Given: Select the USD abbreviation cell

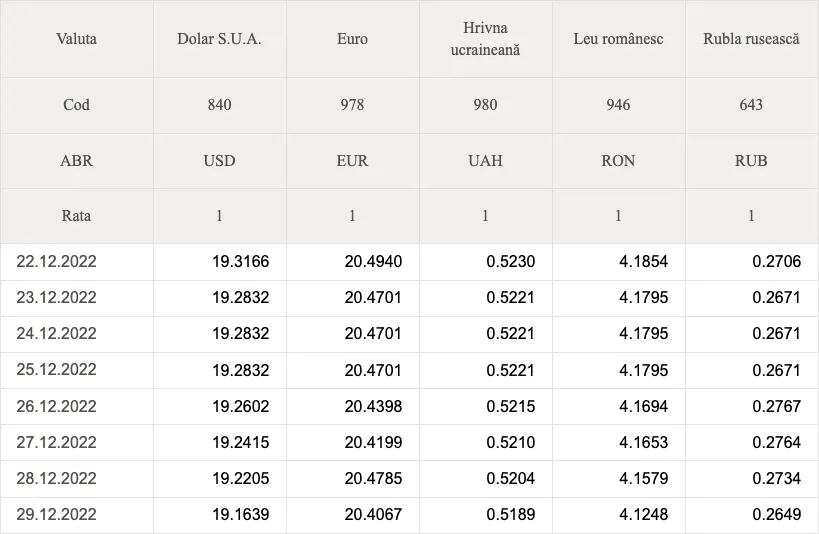Looking at the screenshot, I should coord(219,160).
